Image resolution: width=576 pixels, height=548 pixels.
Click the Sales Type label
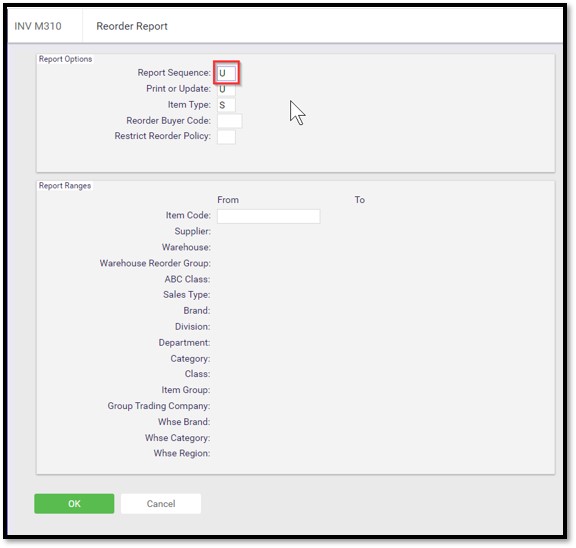tap(187, 295)
